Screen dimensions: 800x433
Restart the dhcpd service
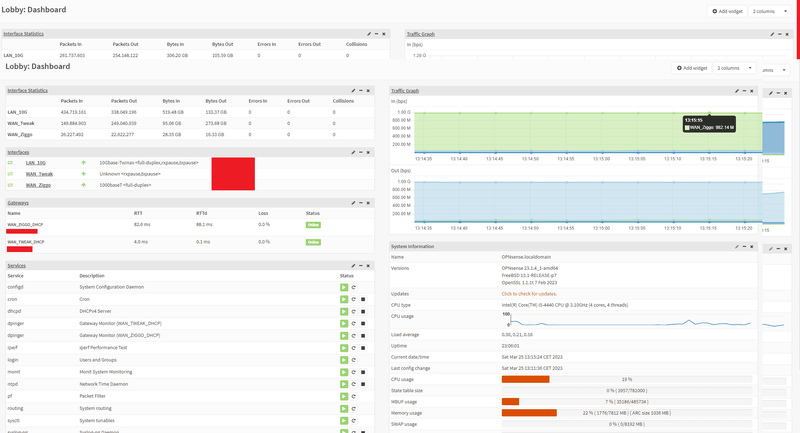point(354,312)
